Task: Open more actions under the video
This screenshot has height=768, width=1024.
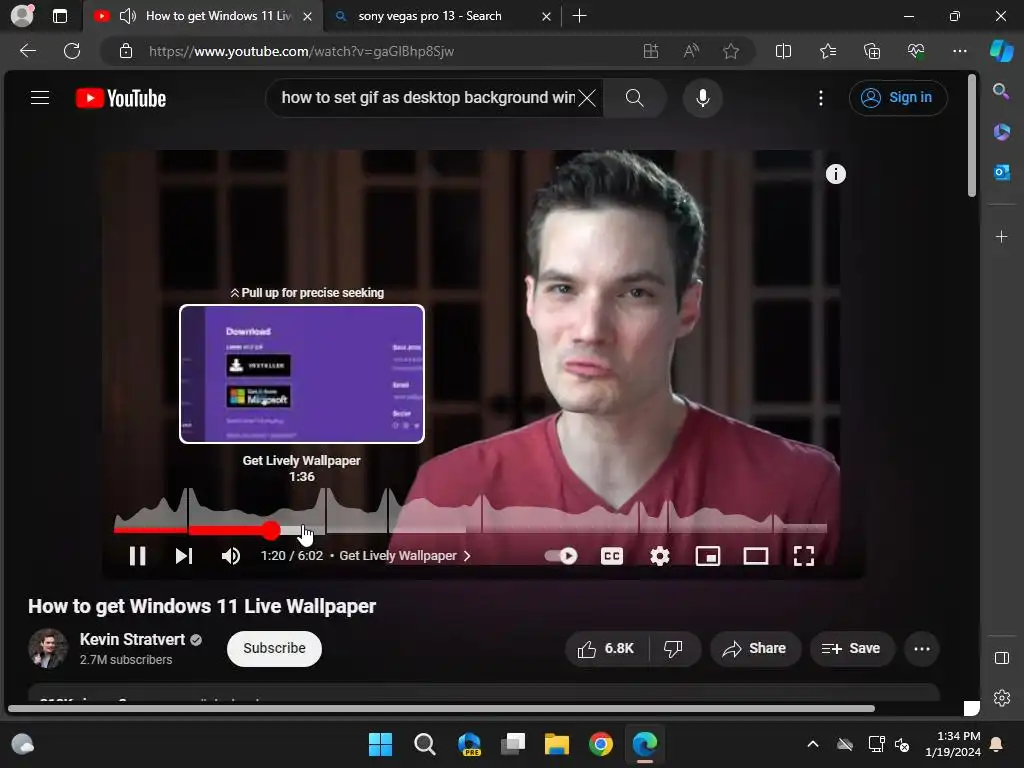Action: tap(922, 648)
